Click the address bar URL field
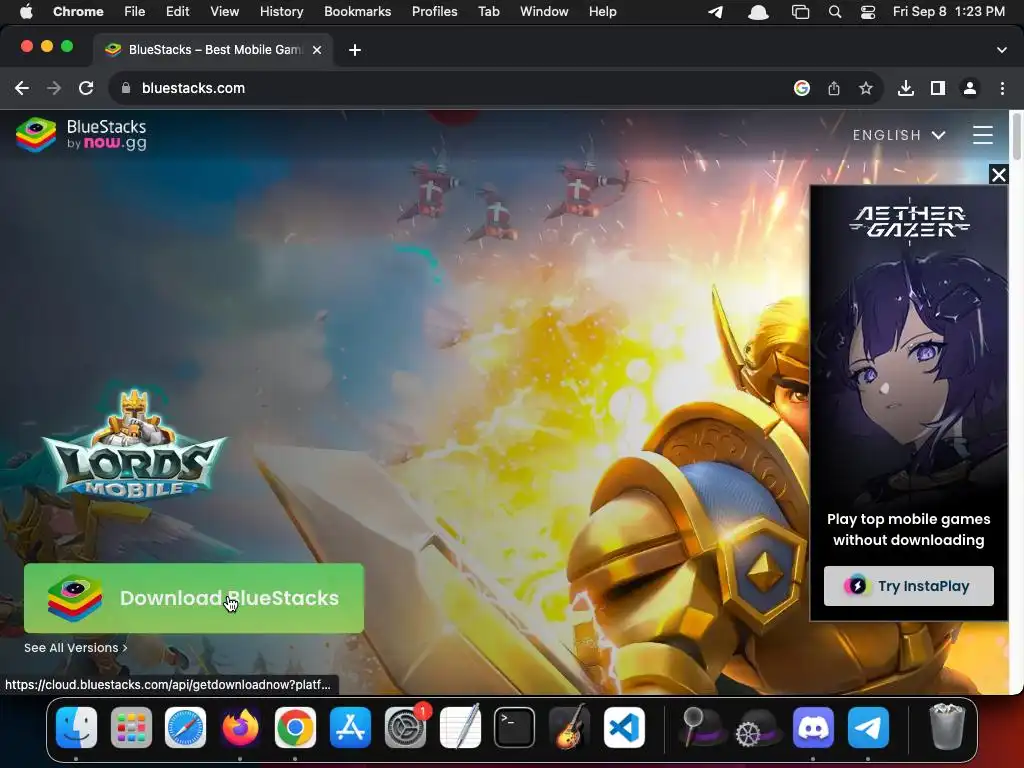This screenshot has height=768, width=1024. click(451, 88)
